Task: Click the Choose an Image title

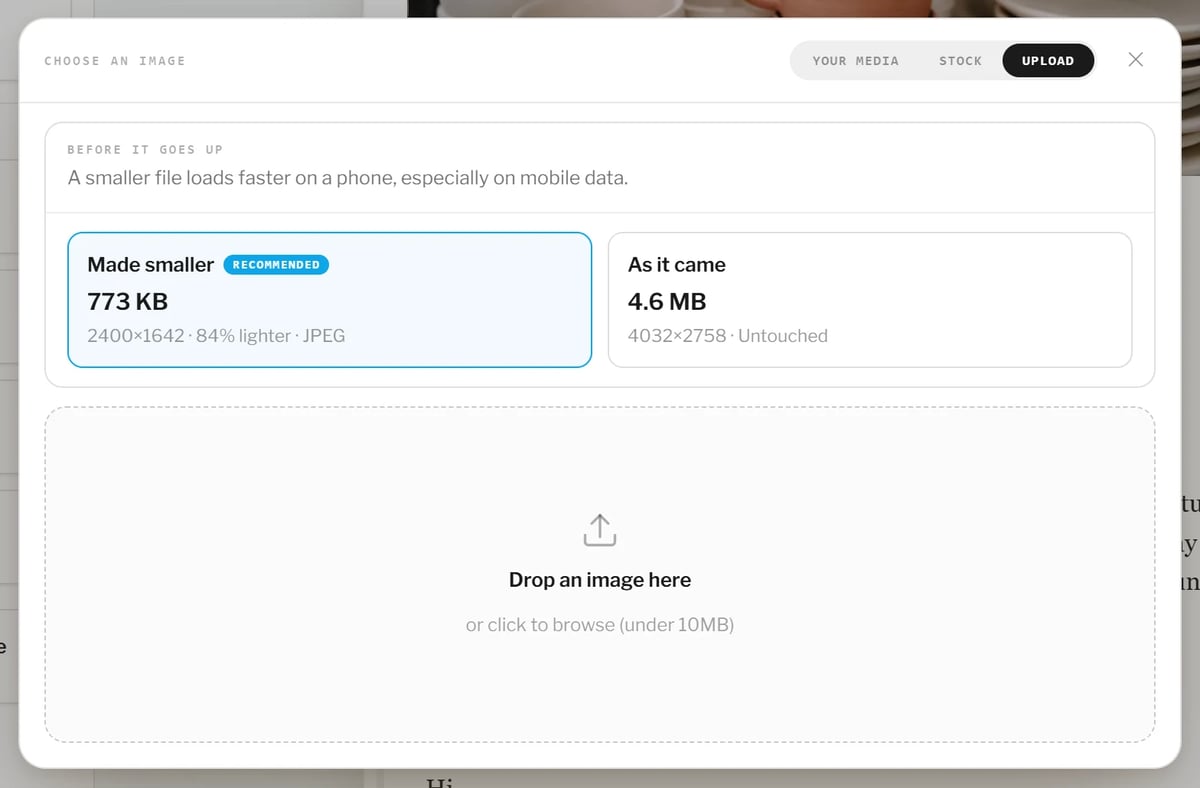Action: (115, 61)
